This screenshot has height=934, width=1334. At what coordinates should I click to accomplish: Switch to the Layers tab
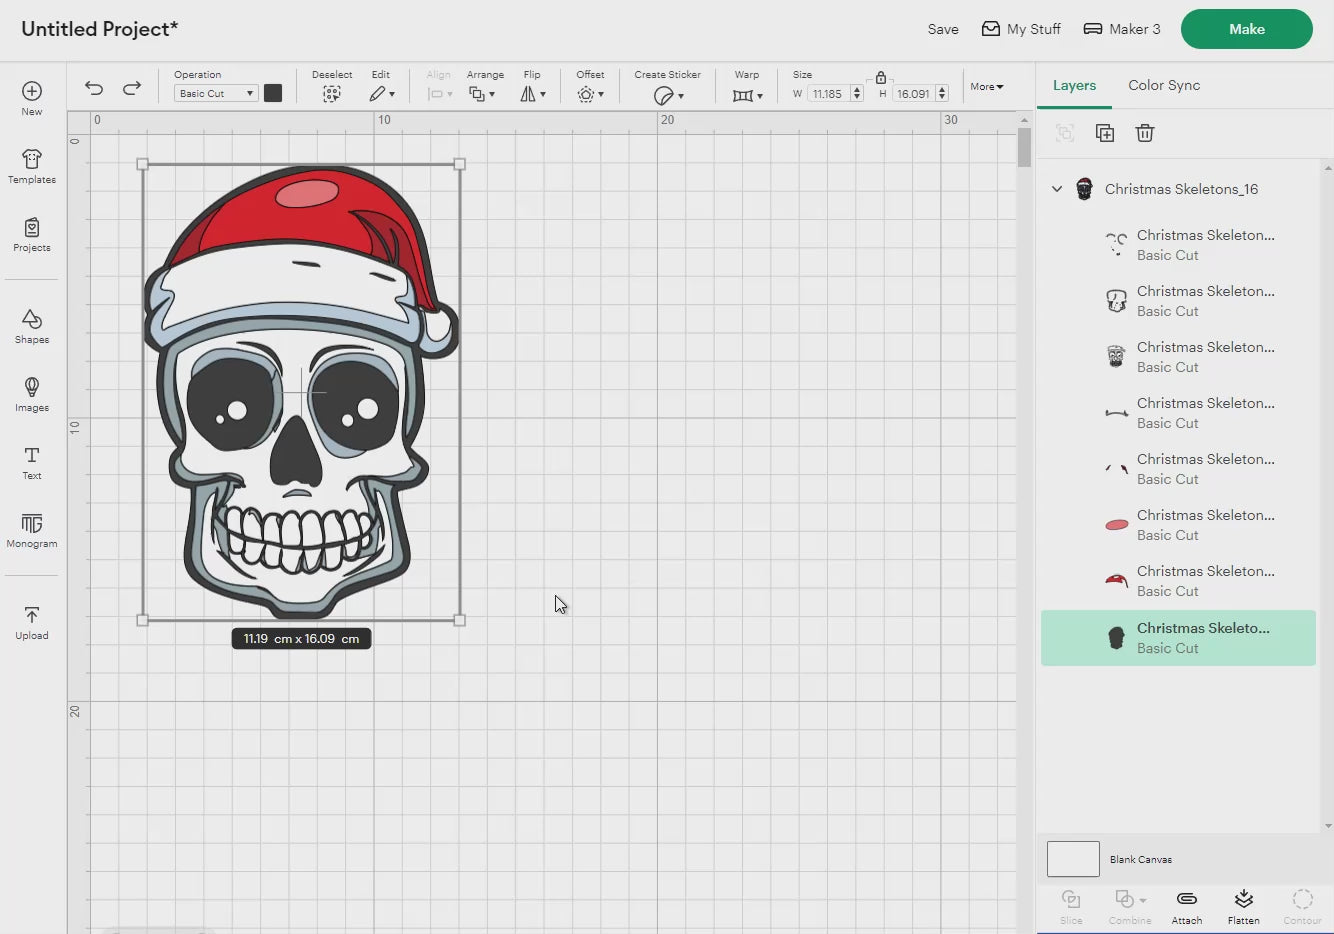(1074, 86)
